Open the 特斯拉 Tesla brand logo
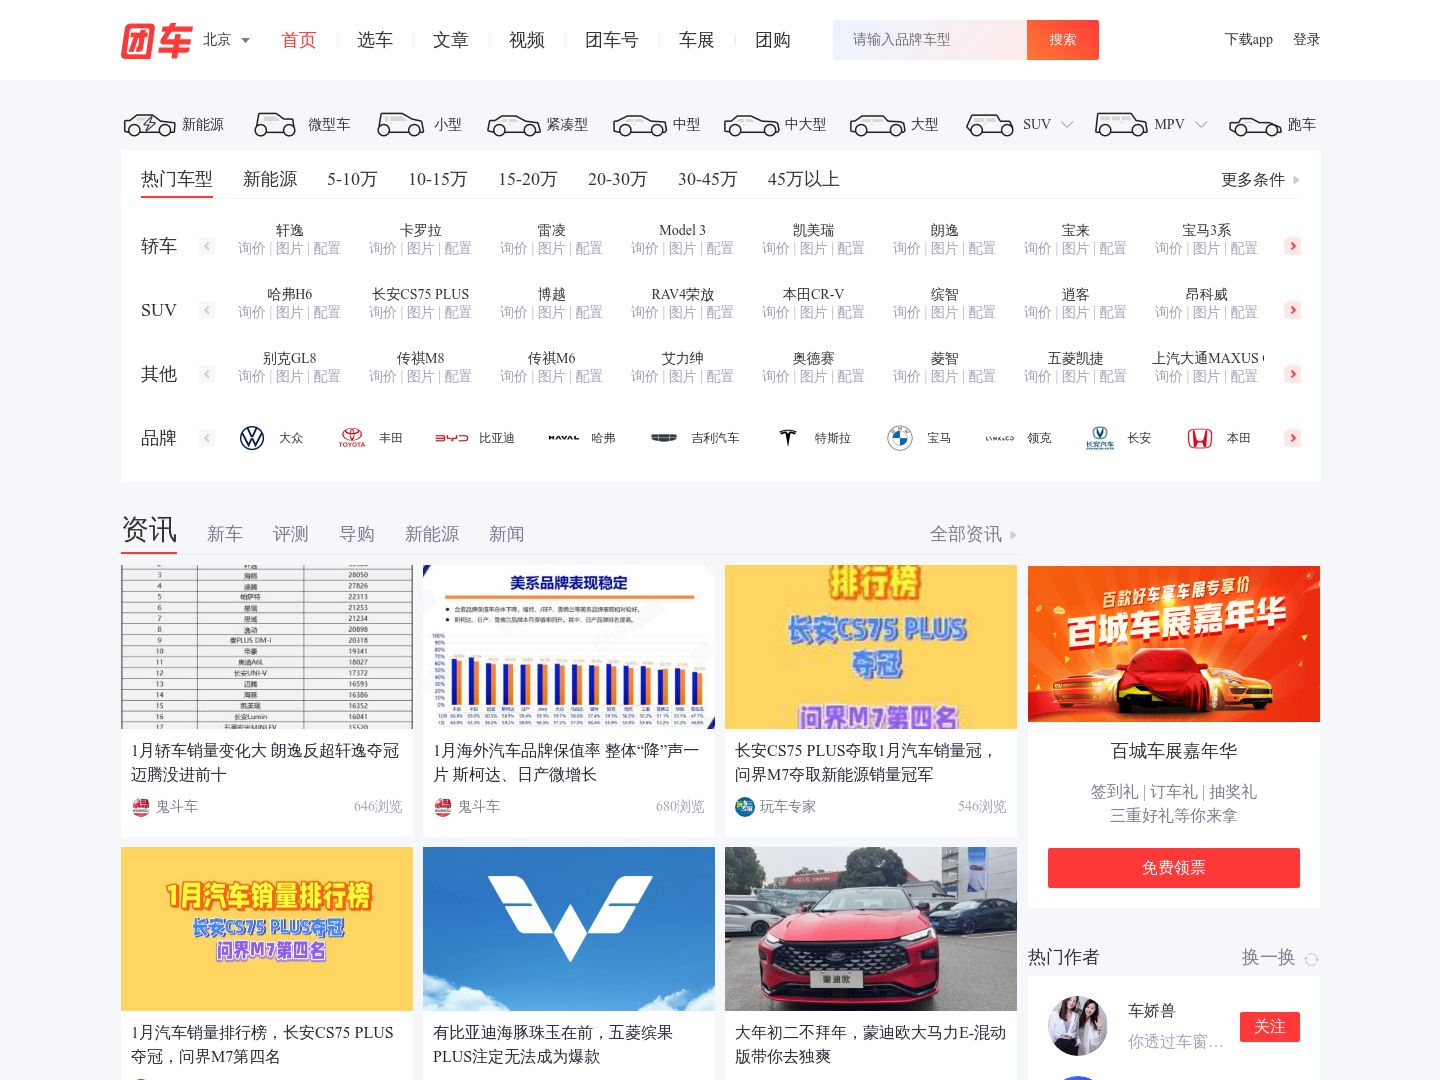 [x=788, y=438]
